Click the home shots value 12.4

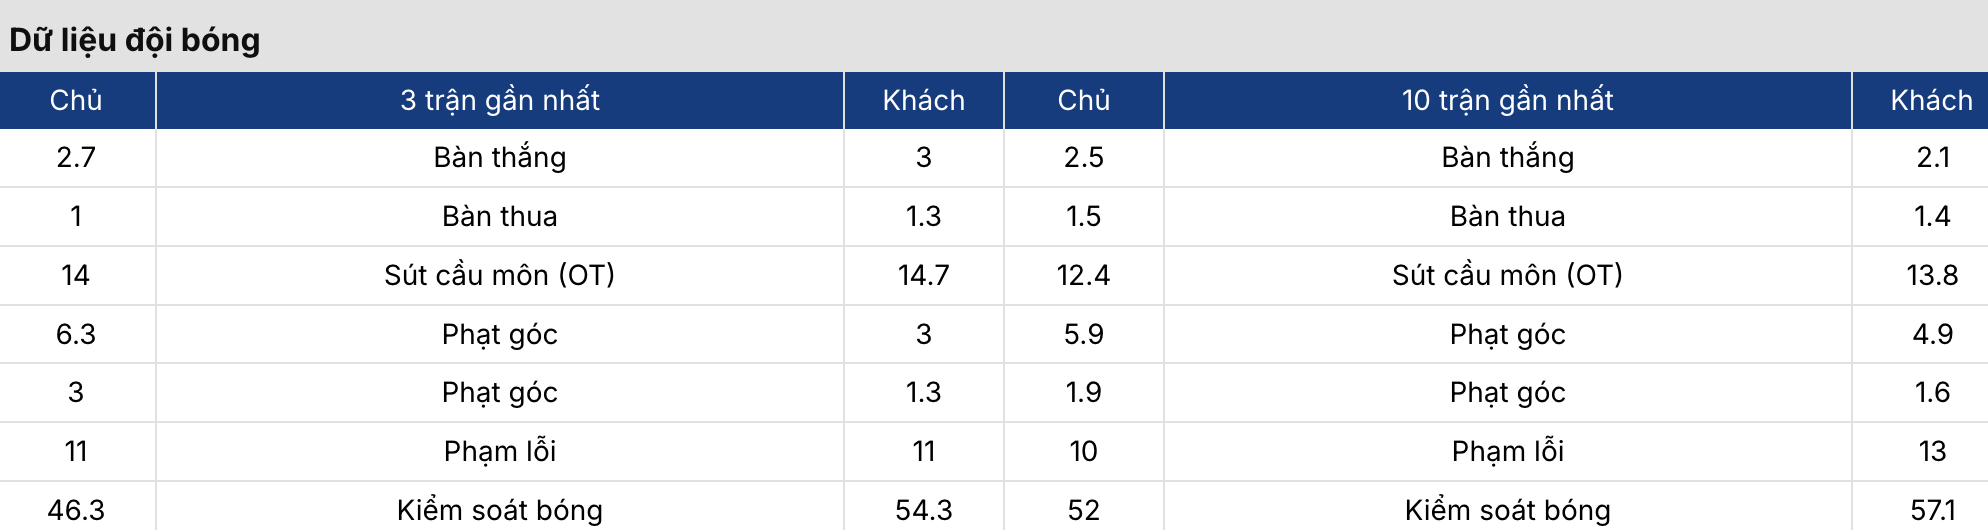point(1083,275)
